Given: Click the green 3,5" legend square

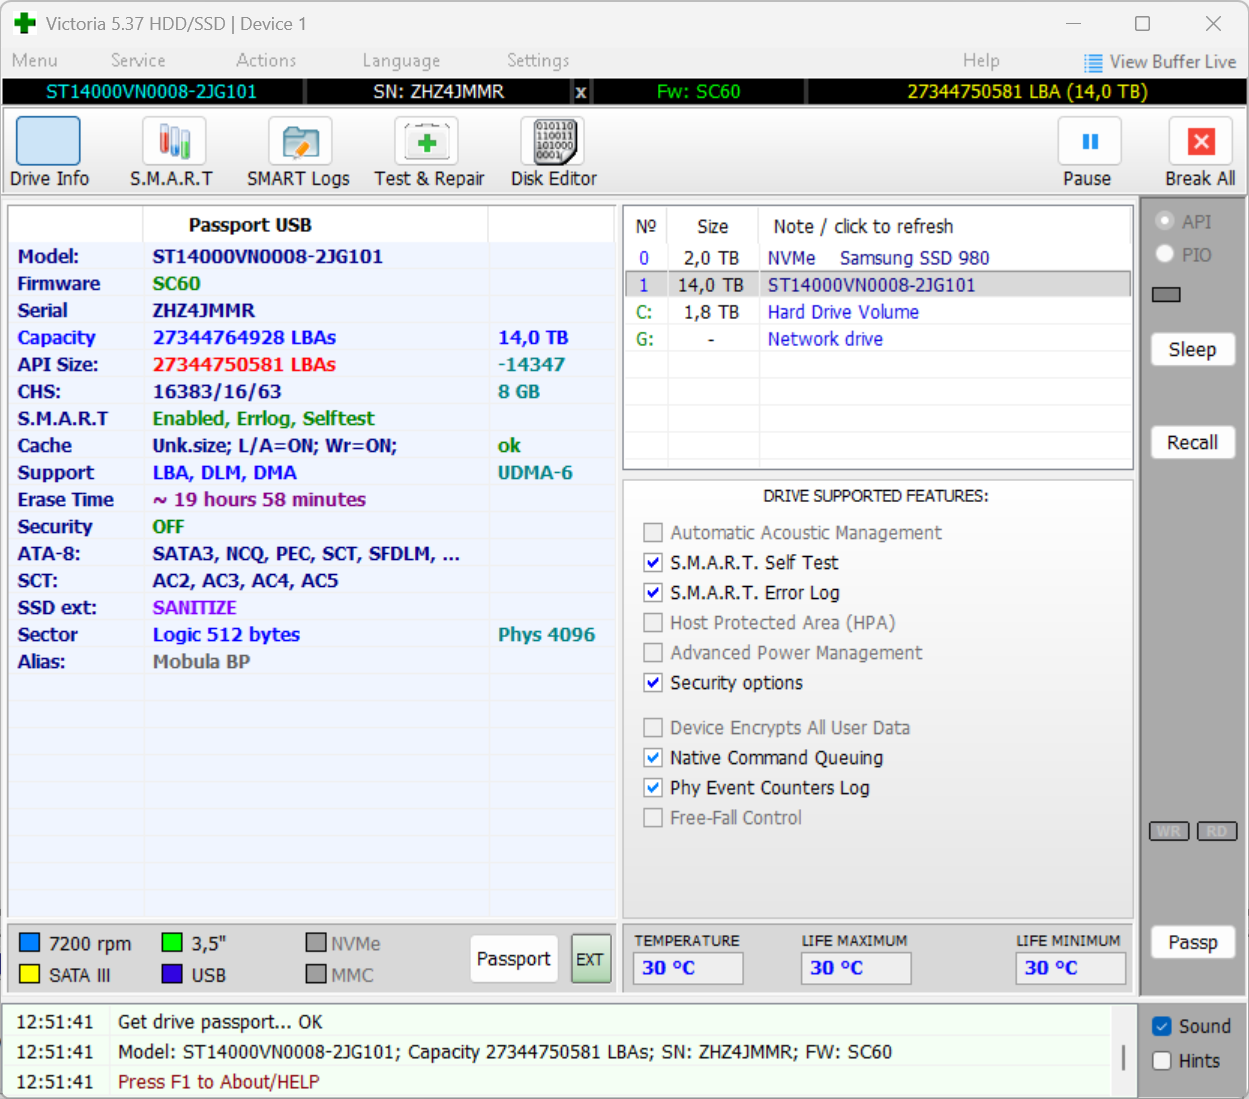Looking at the screenshot, I should pyautogui.click(x=172, y=943).
